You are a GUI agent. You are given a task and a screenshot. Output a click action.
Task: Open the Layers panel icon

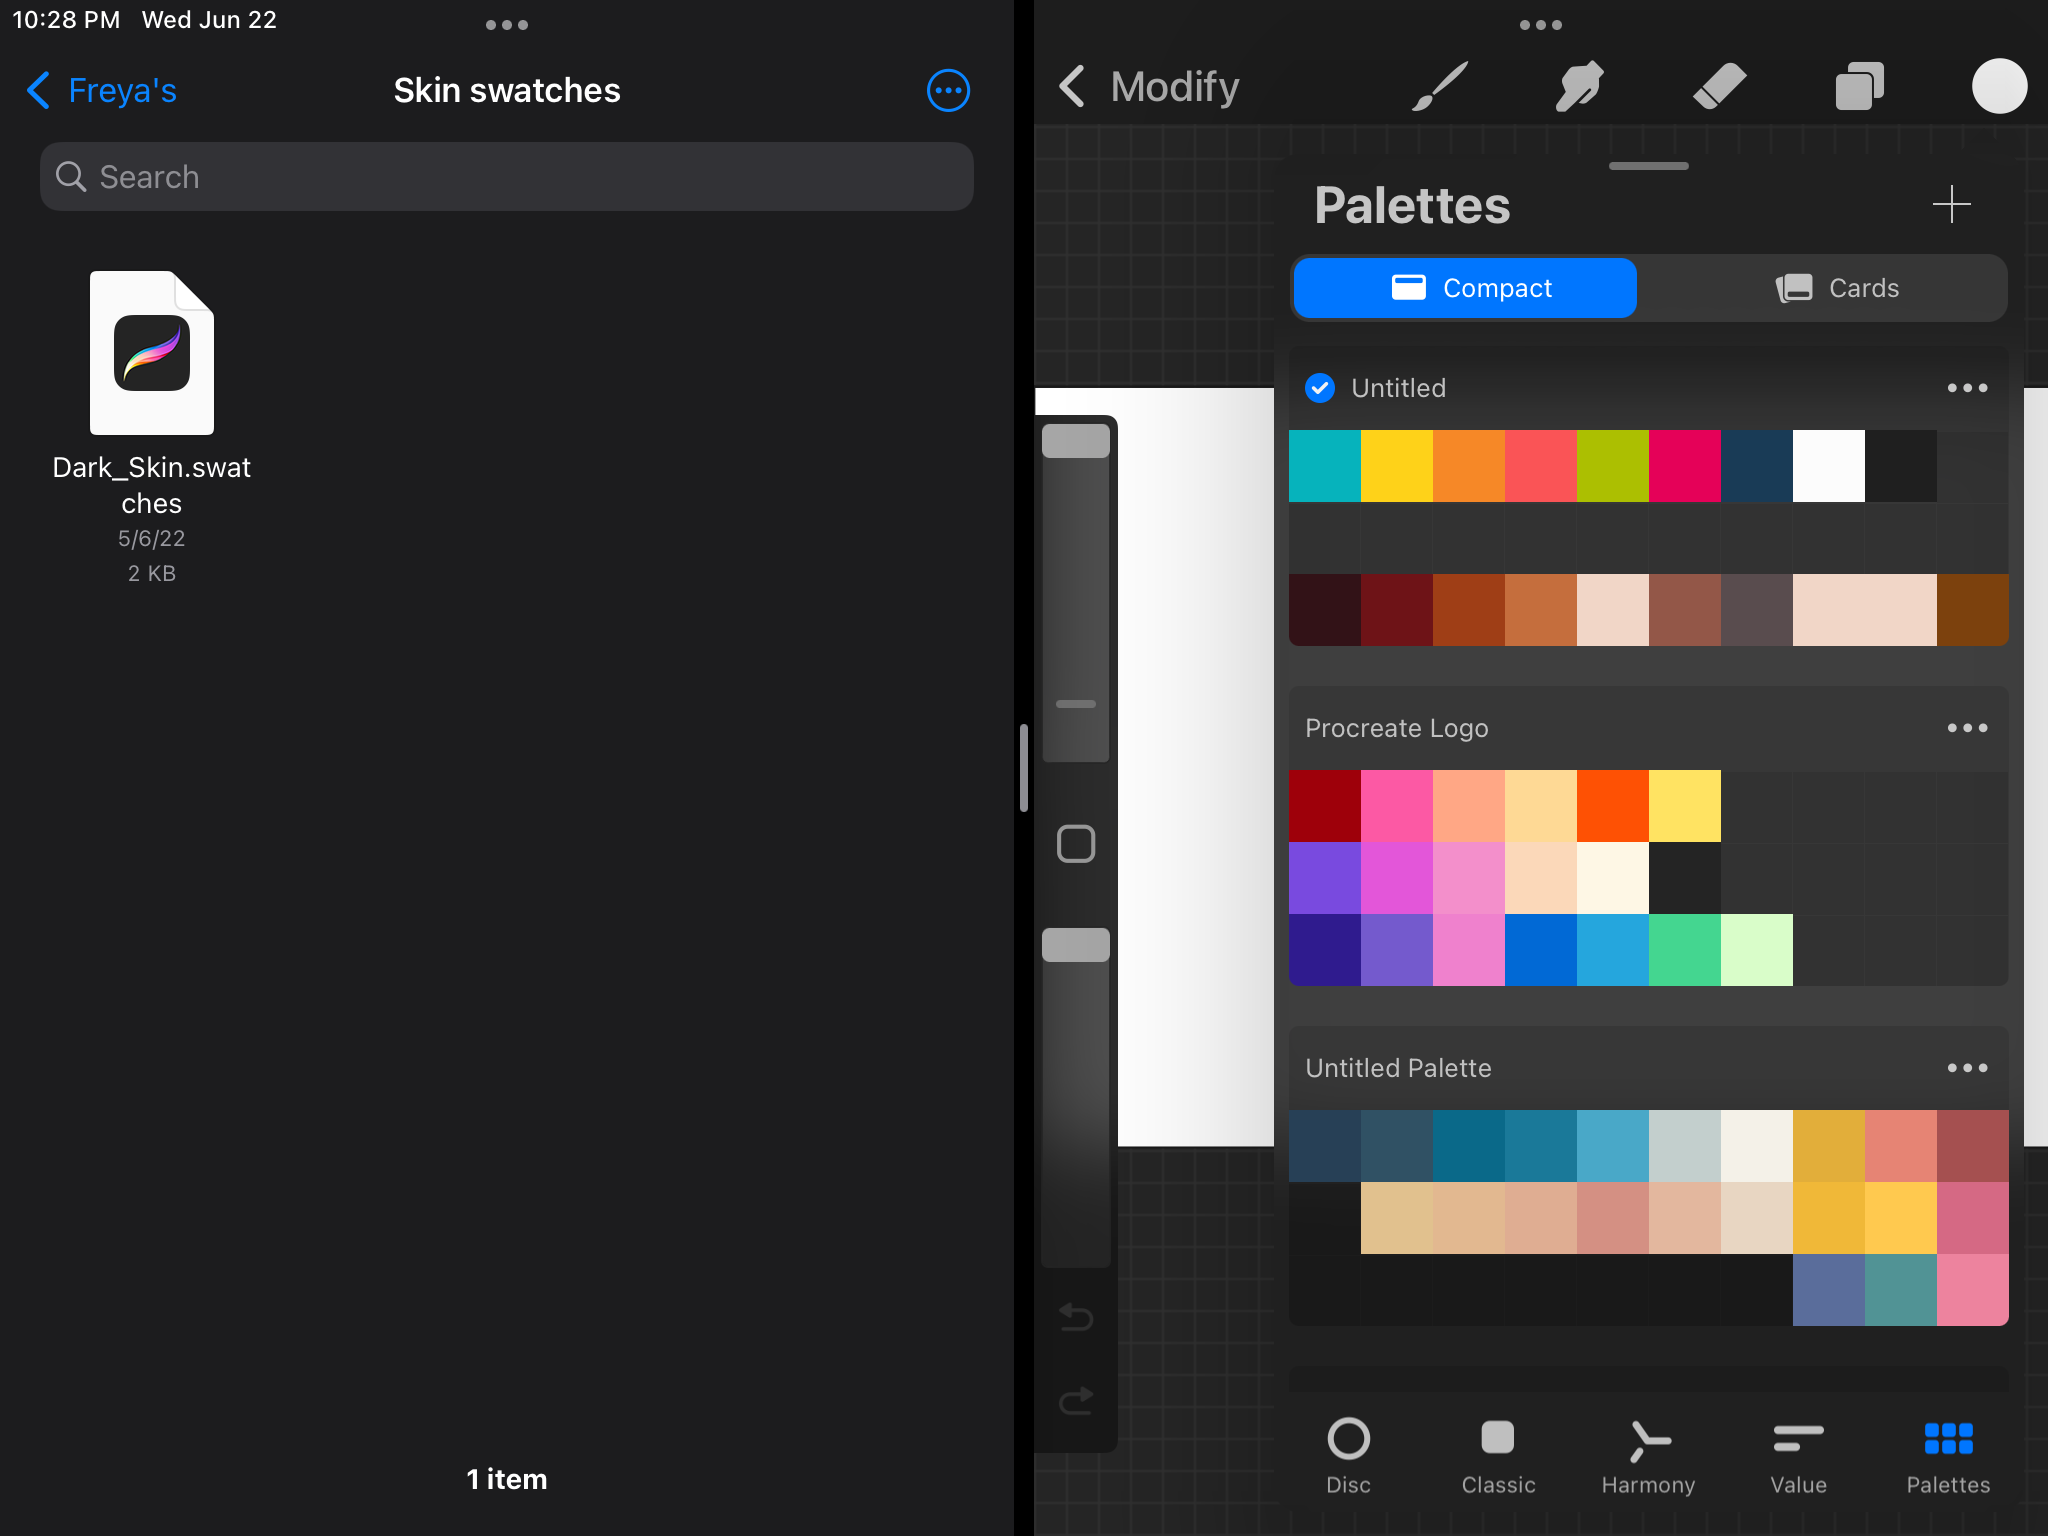tap(1859, 87)
